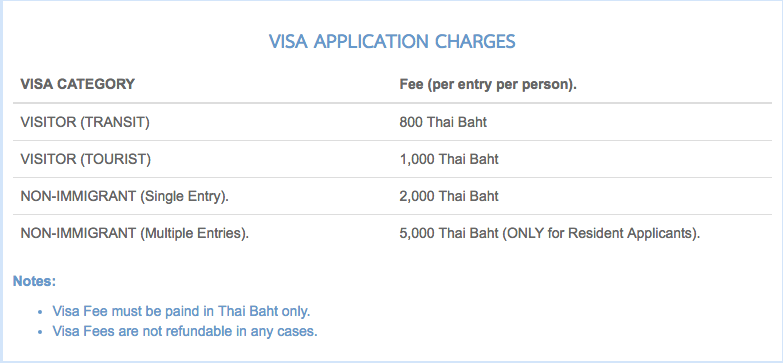
Task: Click the not refundable fees note
Action: click(185, 331)
